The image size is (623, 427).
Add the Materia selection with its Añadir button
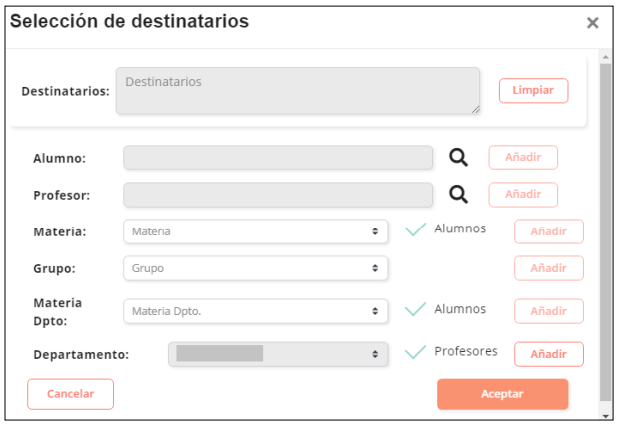(549, 231)
